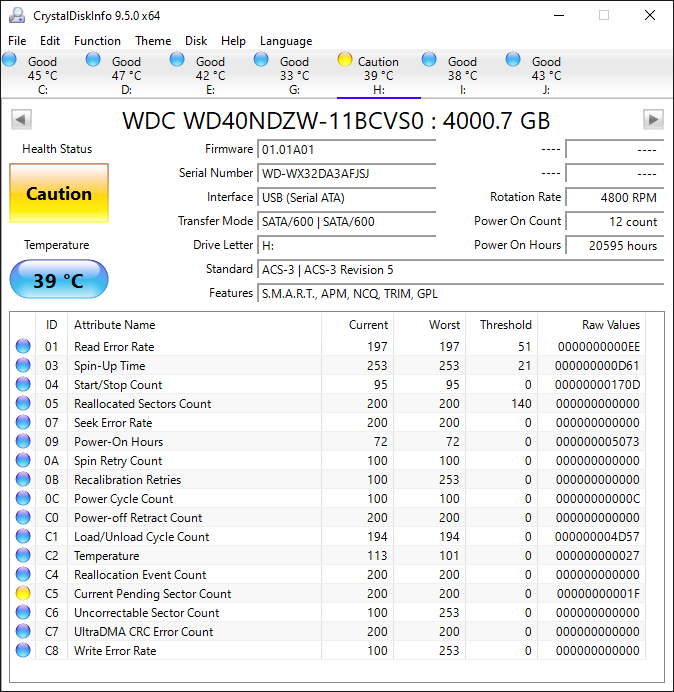Open the Help menu
Viewport: 674px width, 692px height.
tap(233, 41)
